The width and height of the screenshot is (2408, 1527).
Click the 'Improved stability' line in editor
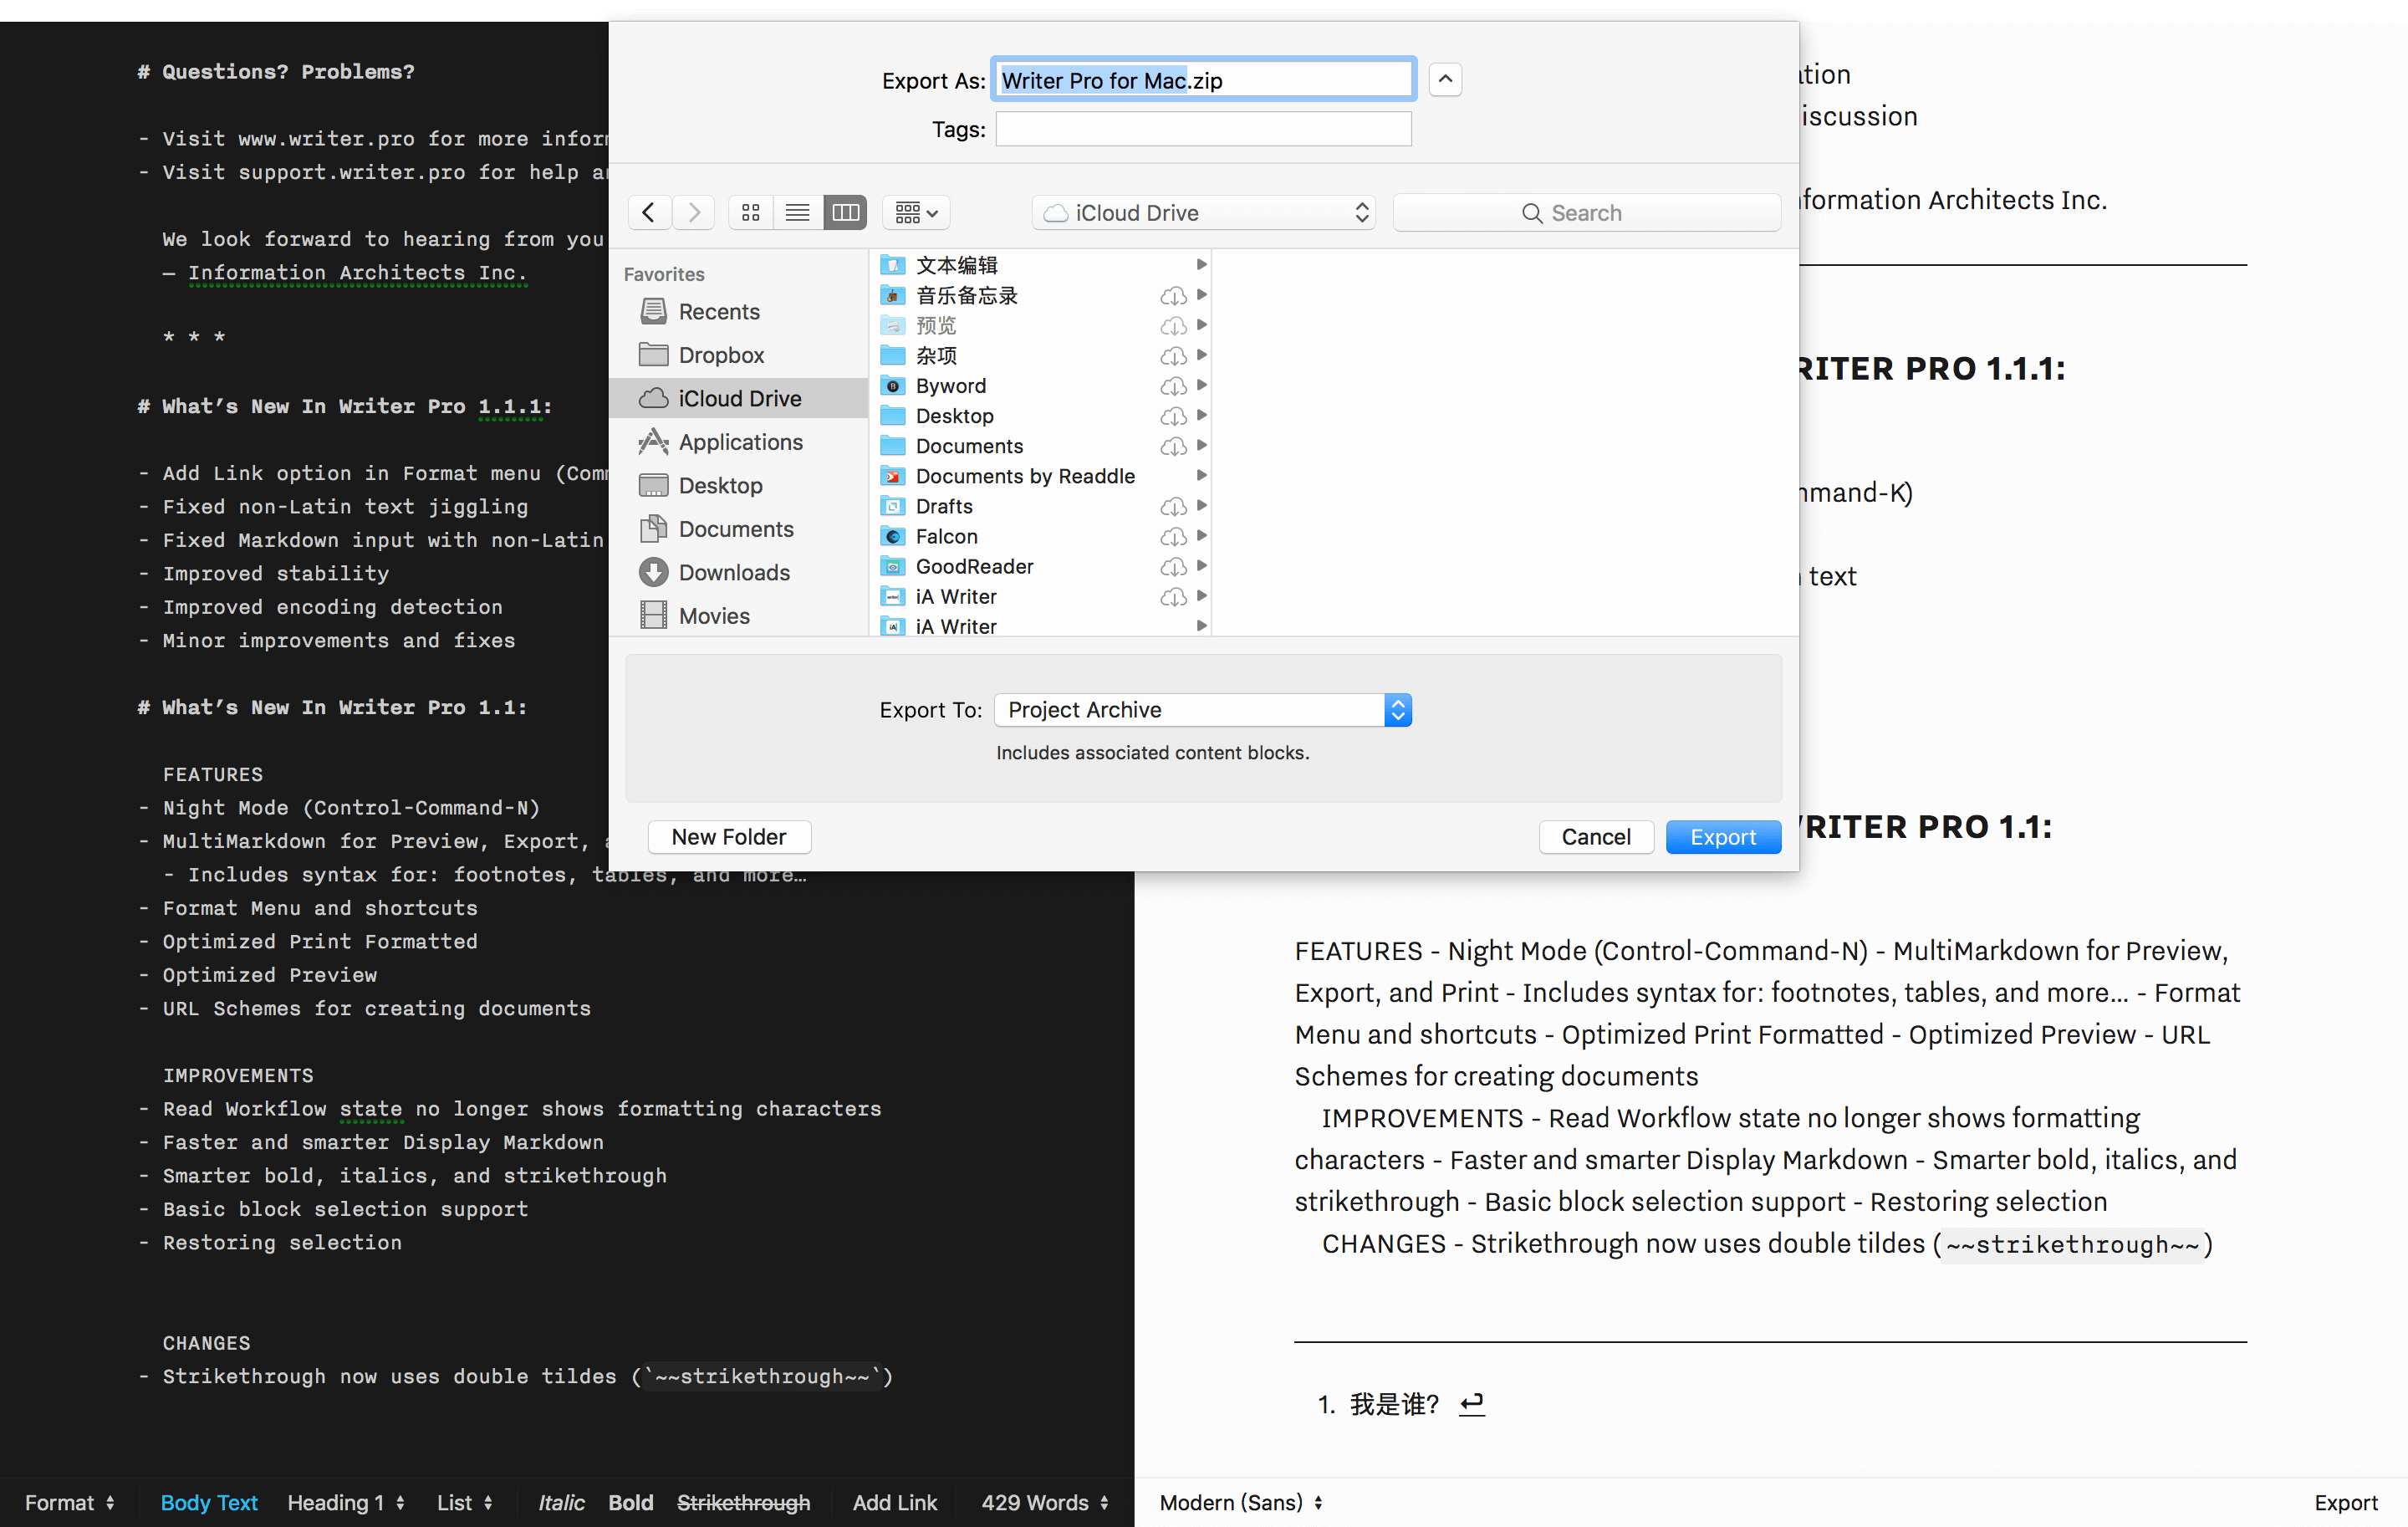click(275, 573)
